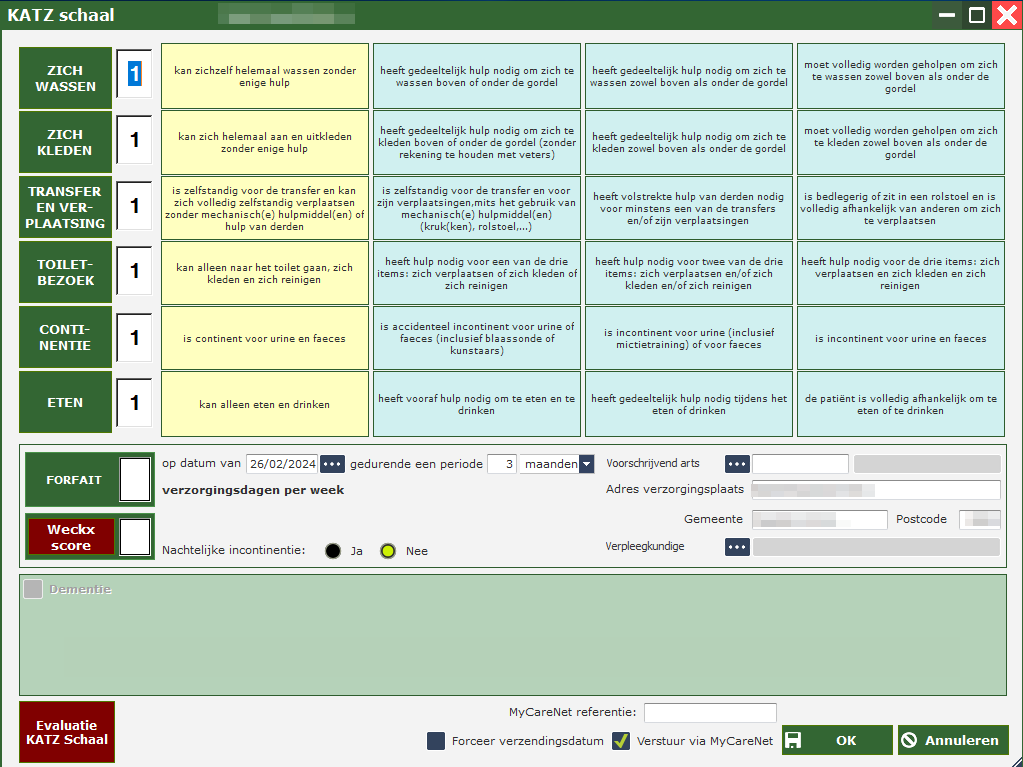The image size is (1023, 767).
Task: Click the ETEN category label
Action: click(x=65, y=402)
